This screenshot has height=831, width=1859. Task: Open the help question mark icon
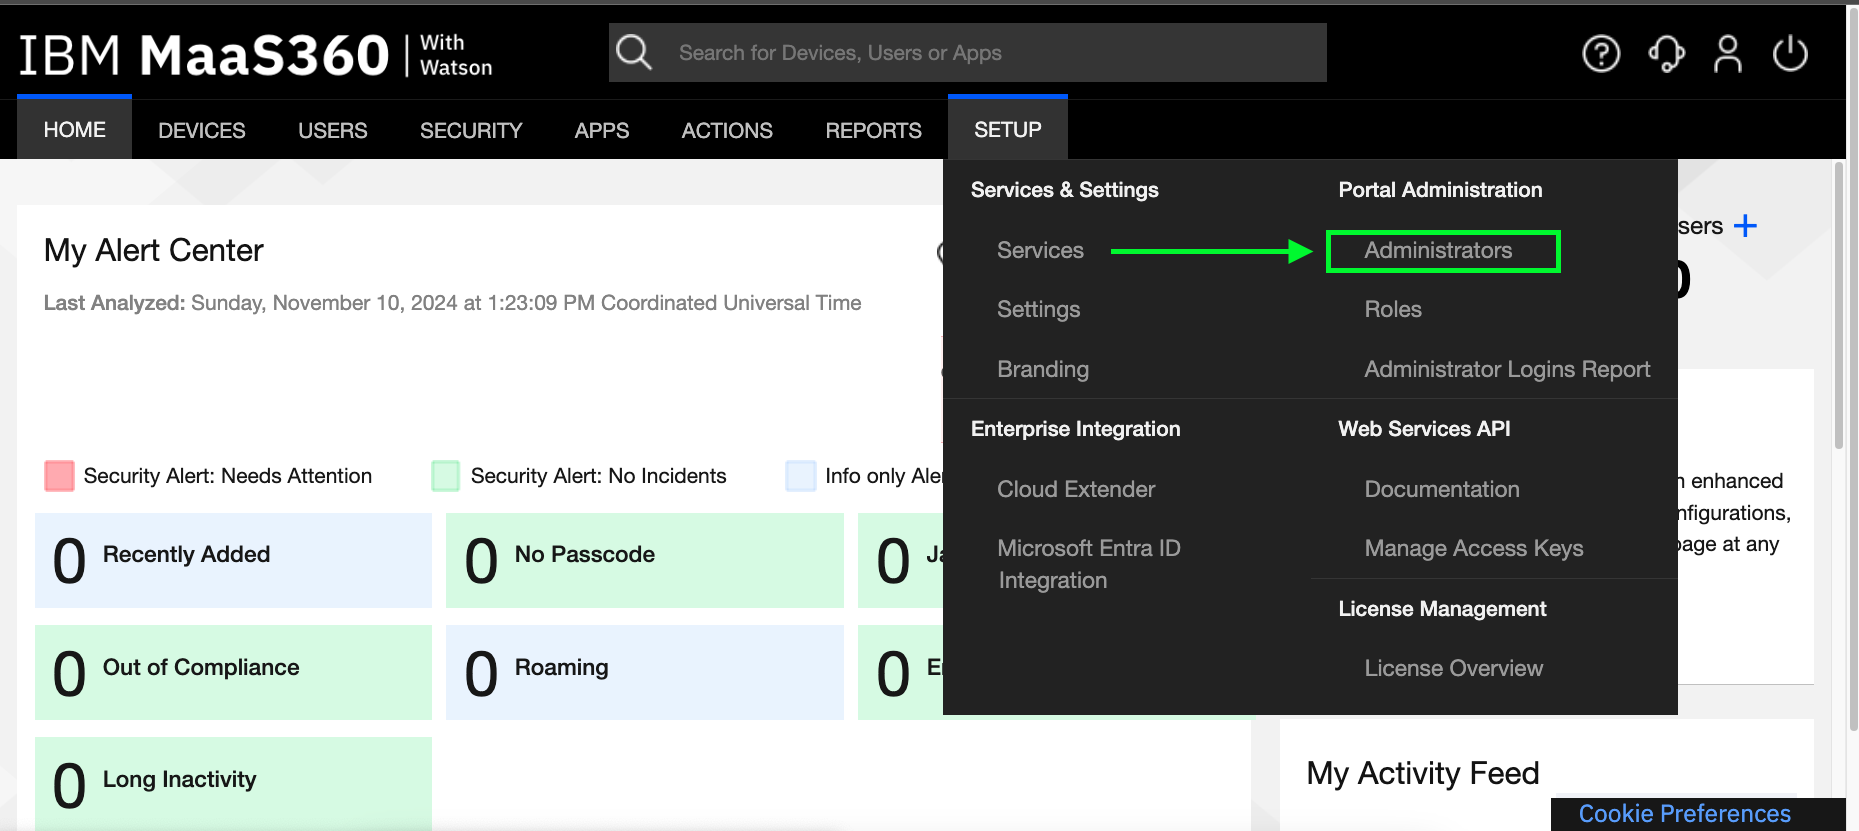1601,53
